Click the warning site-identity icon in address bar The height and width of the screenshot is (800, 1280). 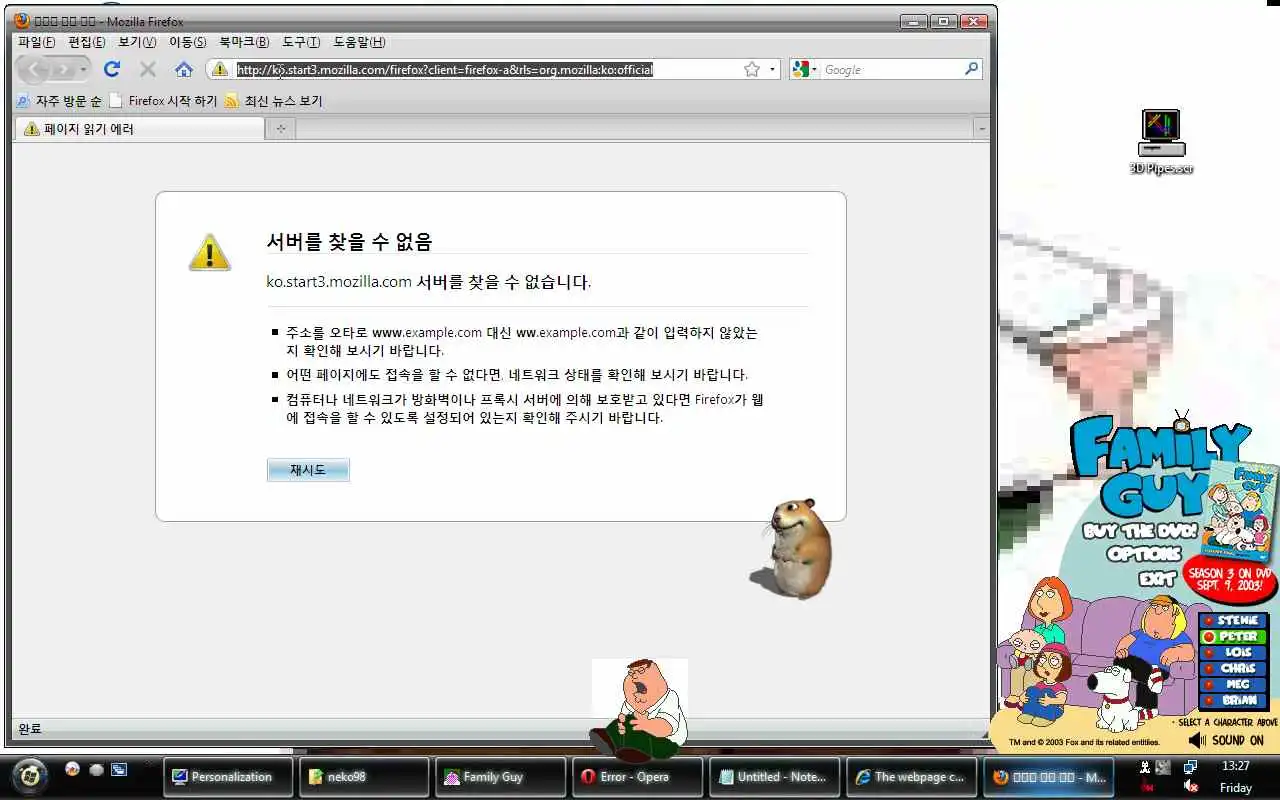[x=220, y=69]
